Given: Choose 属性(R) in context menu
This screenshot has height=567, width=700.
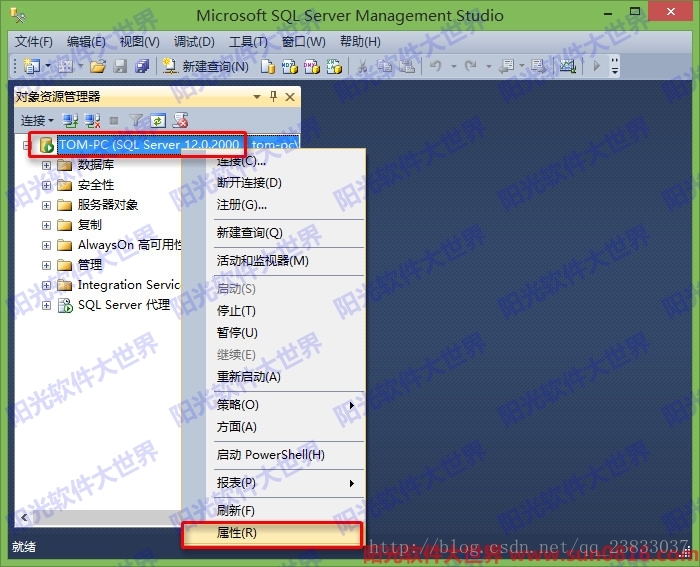Looking at the screenshot, I should pyautogui.click(x=272, y=533).
